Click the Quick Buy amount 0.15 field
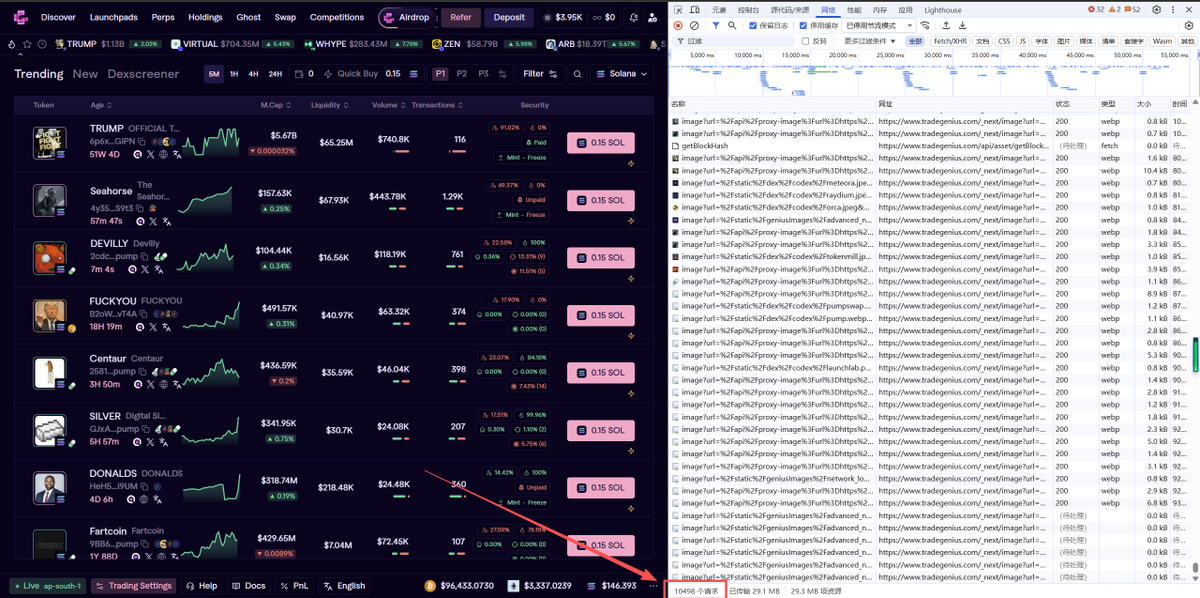Screen dimensions: 1200x598 (393, 74)
